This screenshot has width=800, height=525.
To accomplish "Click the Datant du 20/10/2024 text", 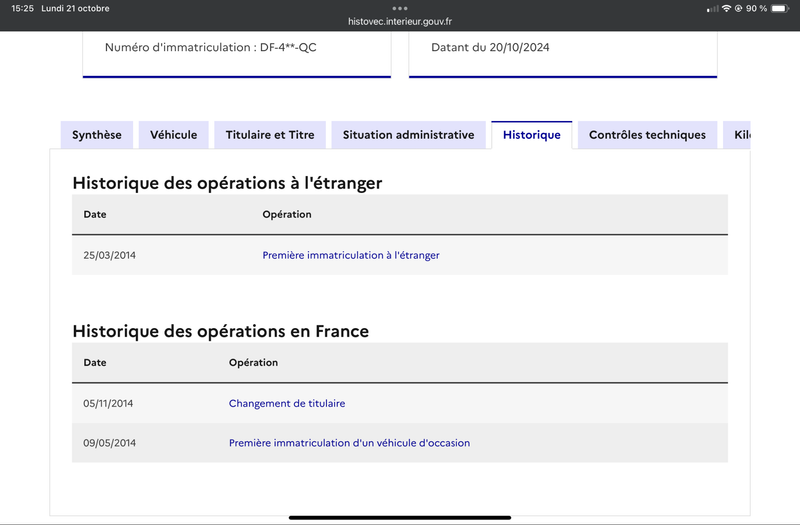I will point(490,47).
